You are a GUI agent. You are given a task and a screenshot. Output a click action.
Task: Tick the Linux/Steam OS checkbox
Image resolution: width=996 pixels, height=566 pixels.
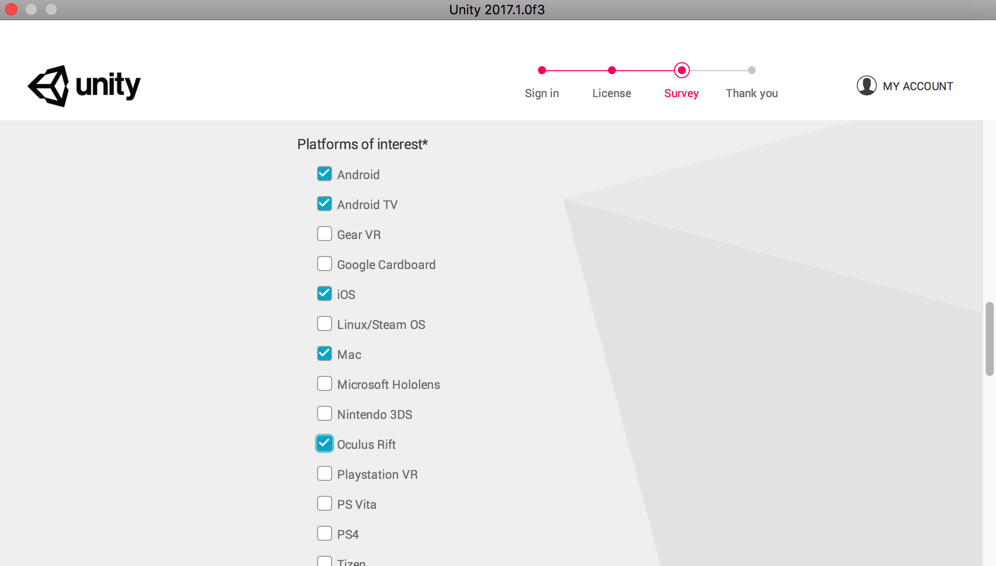(x=324, y=323)
